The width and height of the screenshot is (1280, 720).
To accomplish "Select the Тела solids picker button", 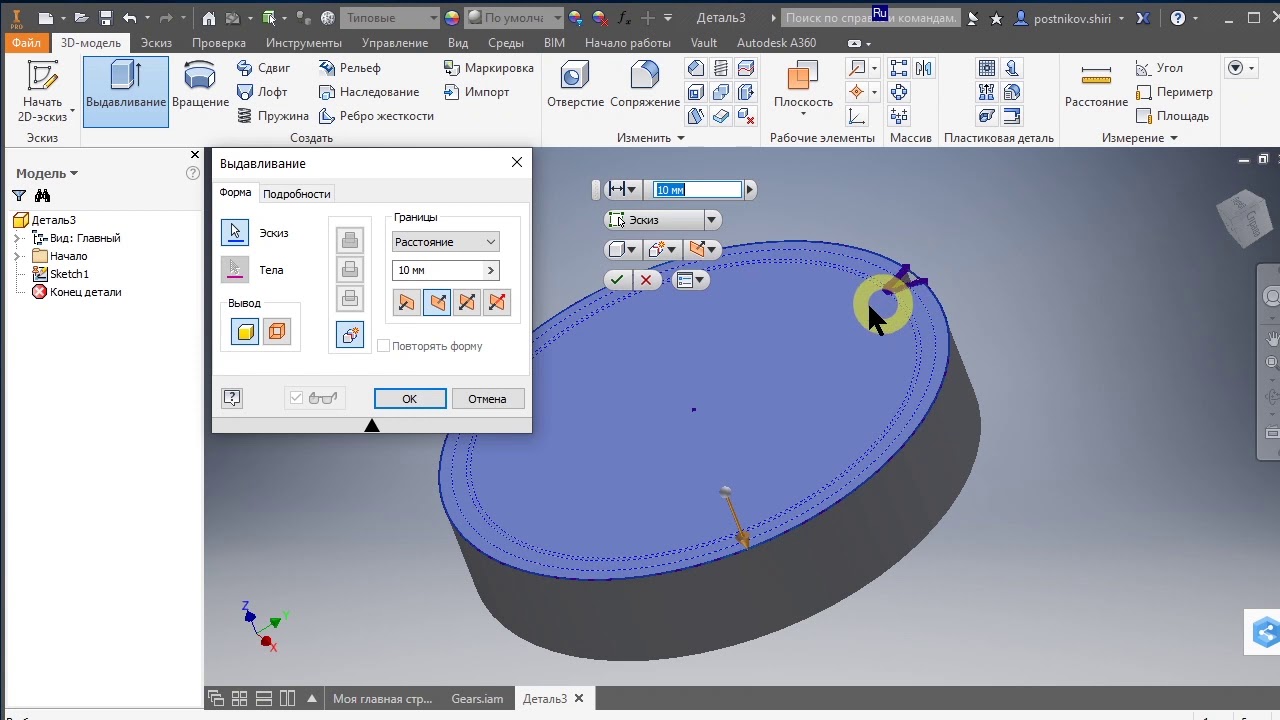I will [235, 270].
